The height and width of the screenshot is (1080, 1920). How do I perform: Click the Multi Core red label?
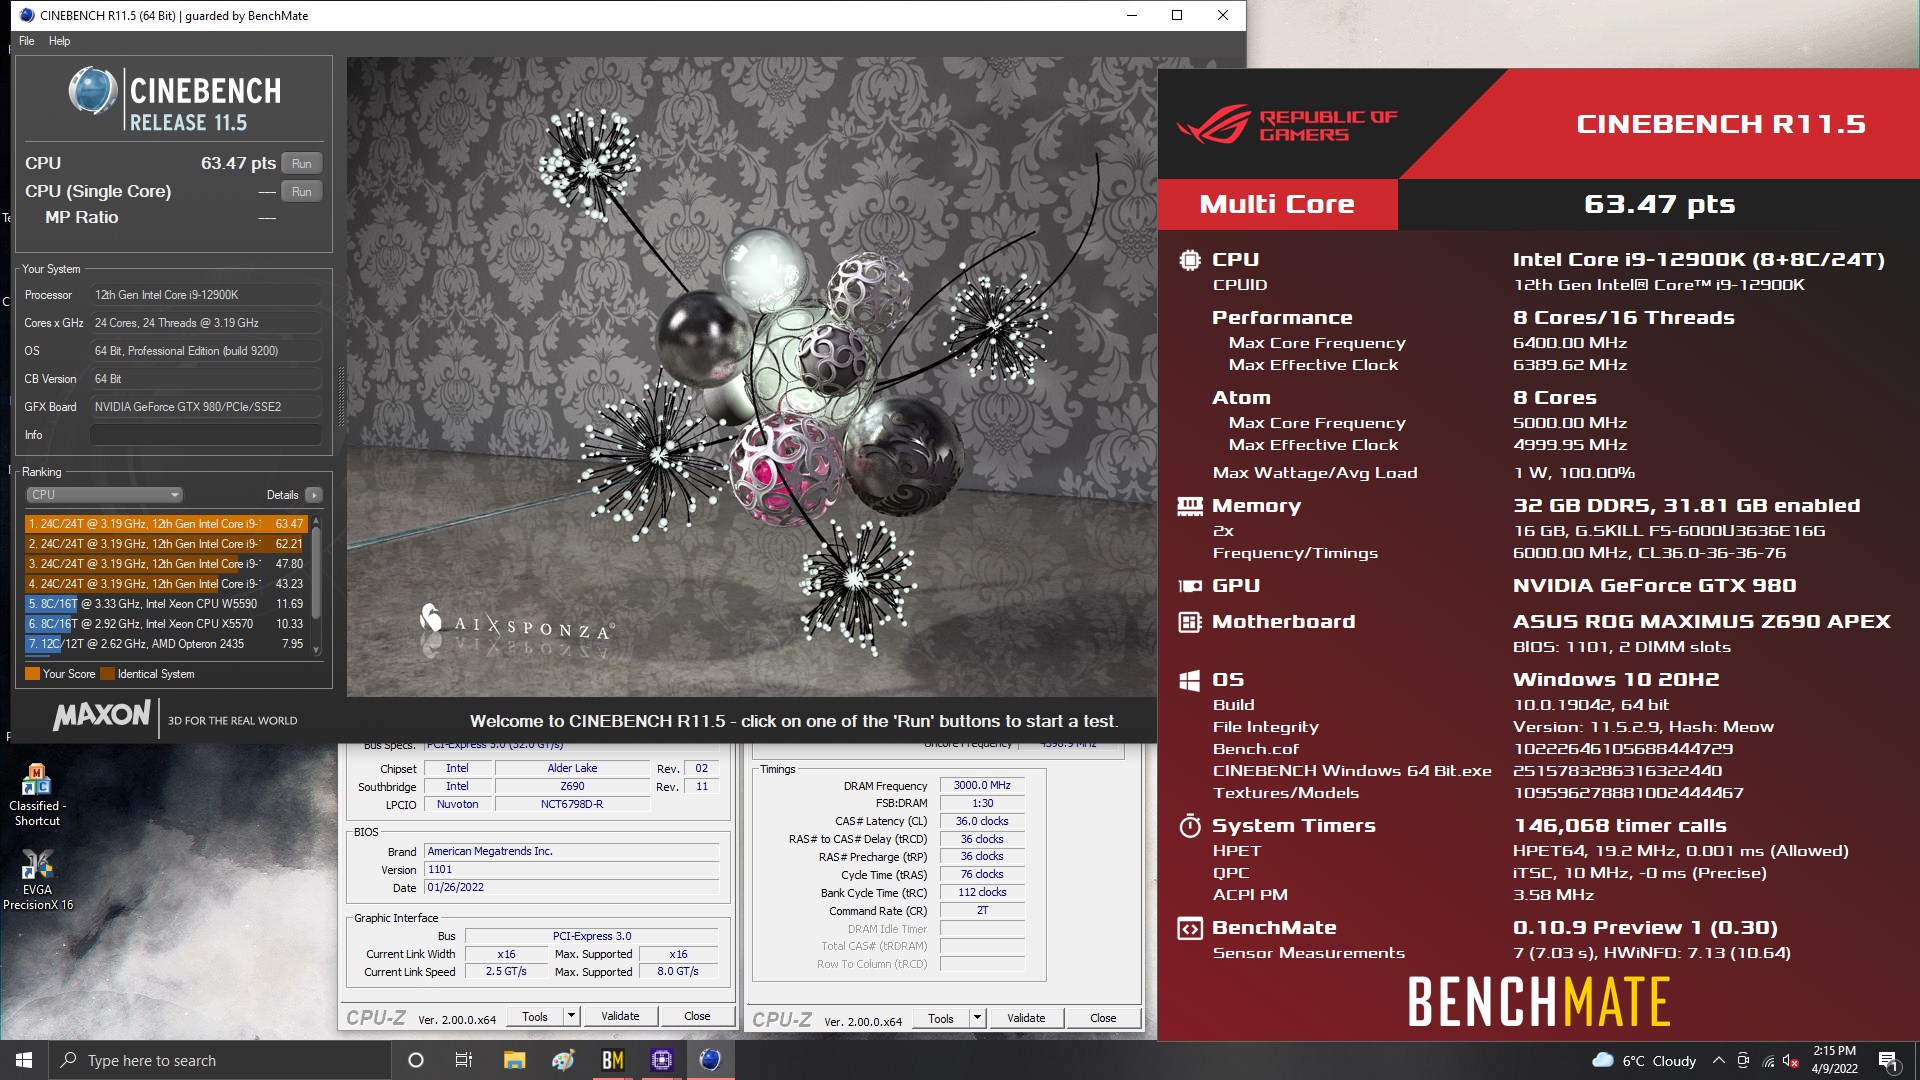(1277, 204)
